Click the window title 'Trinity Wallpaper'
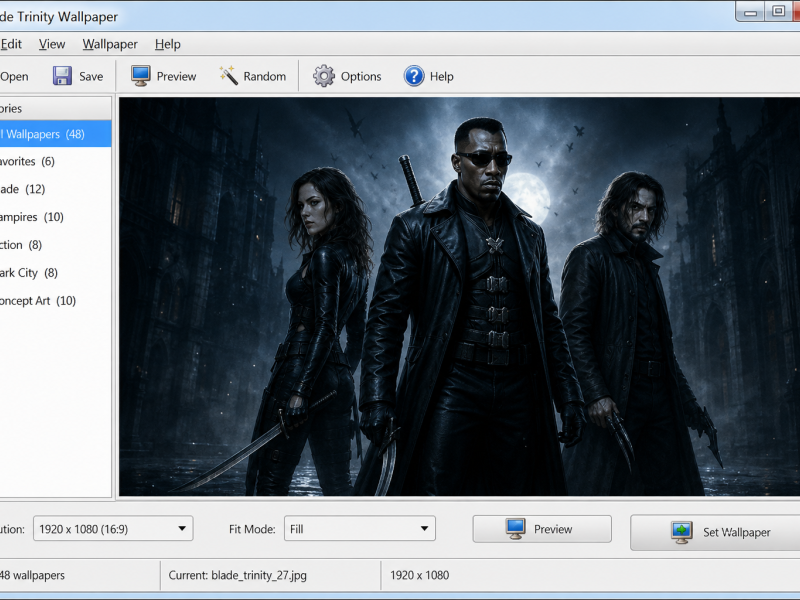 coord(67,17)
